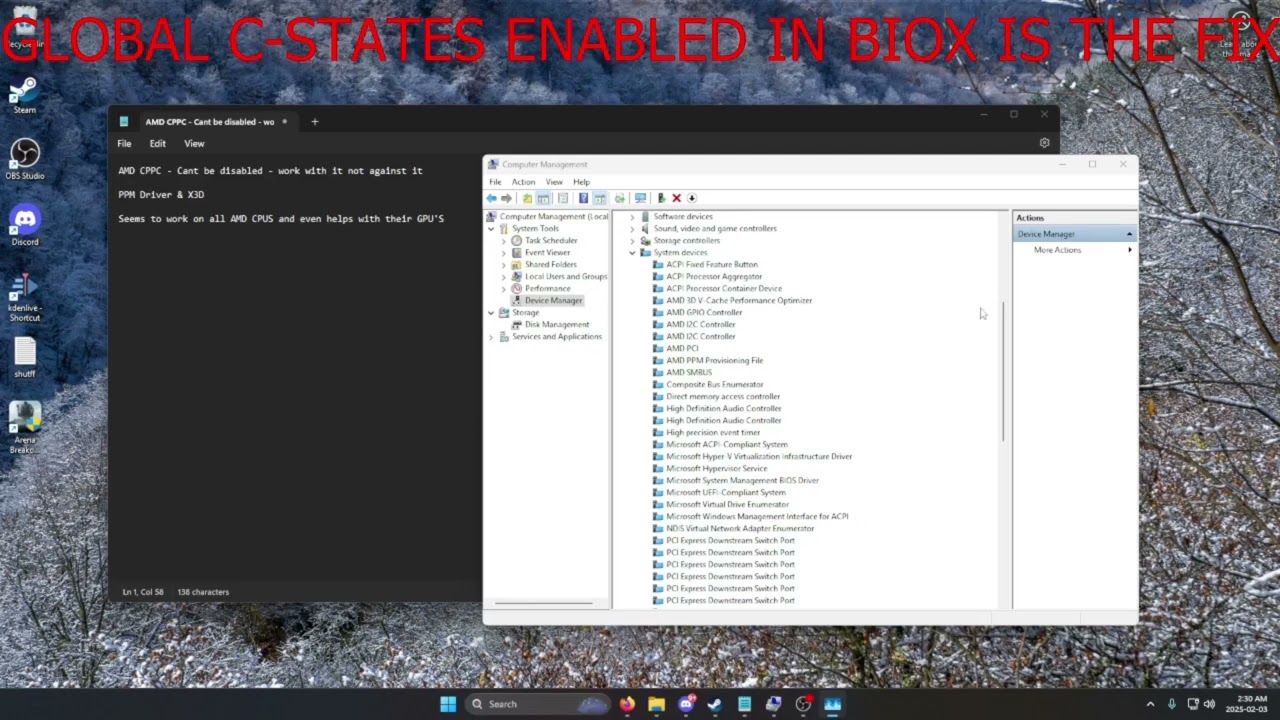Open volume control in system tray
This screenshot has width=1280, height=720.
point(1209,704)
